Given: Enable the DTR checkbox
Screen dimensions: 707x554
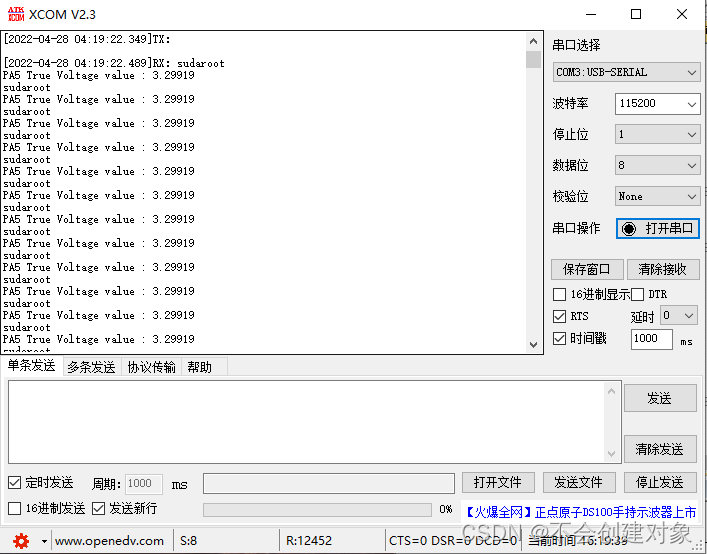Looking at the screenshot, I should [x=637, y=294].
